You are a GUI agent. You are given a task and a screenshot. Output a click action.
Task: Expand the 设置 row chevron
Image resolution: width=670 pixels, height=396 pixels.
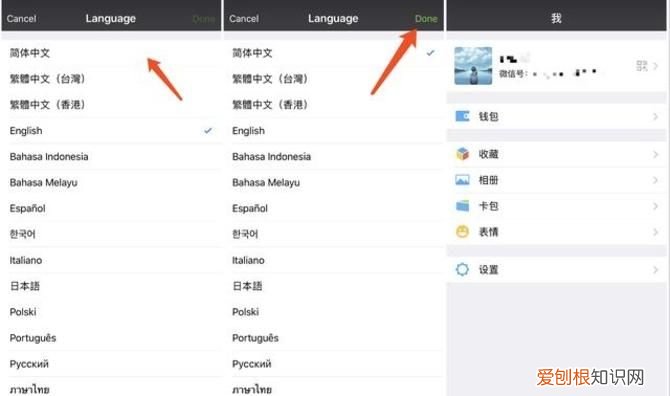click(x=655, y=270)
